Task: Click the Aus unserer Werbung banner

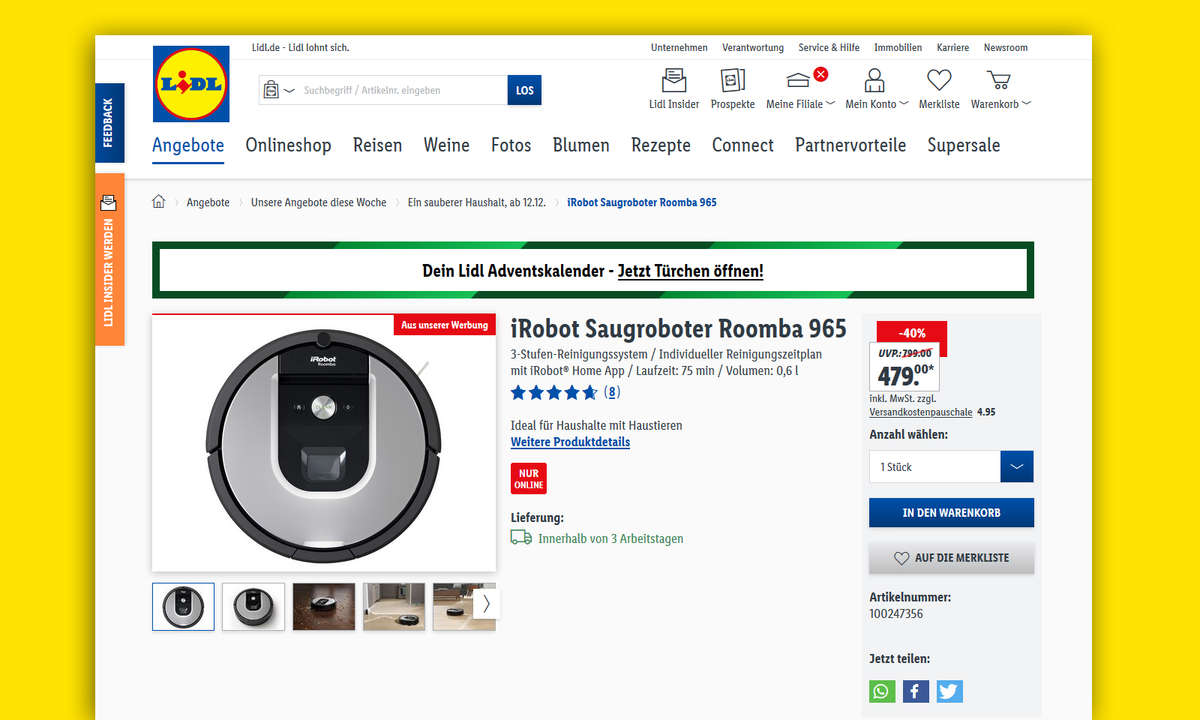Action: [445, 325]
